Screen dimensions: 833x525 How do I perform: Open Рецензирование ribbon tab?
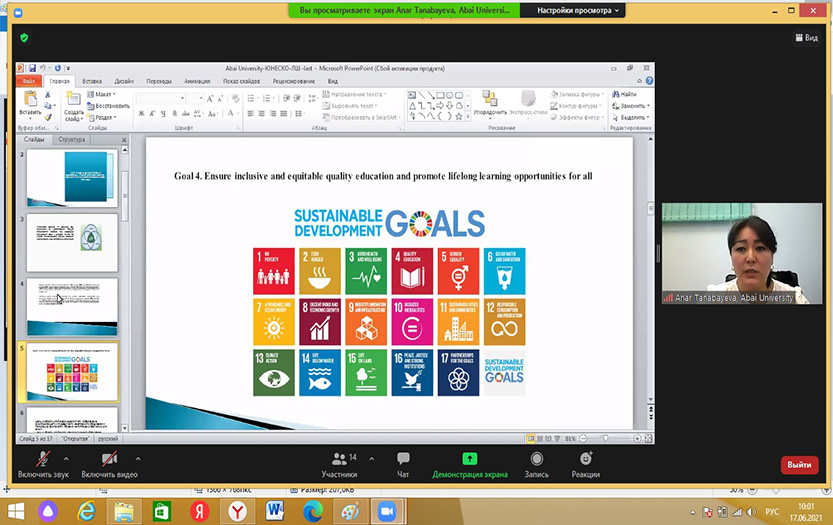point(294,81)
